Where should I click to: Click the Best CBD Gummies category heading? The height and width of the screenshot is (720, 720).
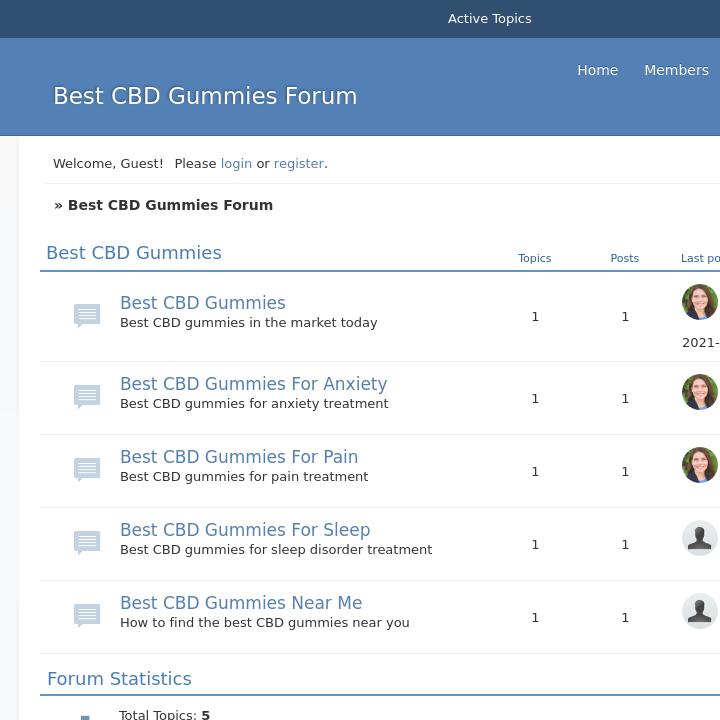[134, 253]
